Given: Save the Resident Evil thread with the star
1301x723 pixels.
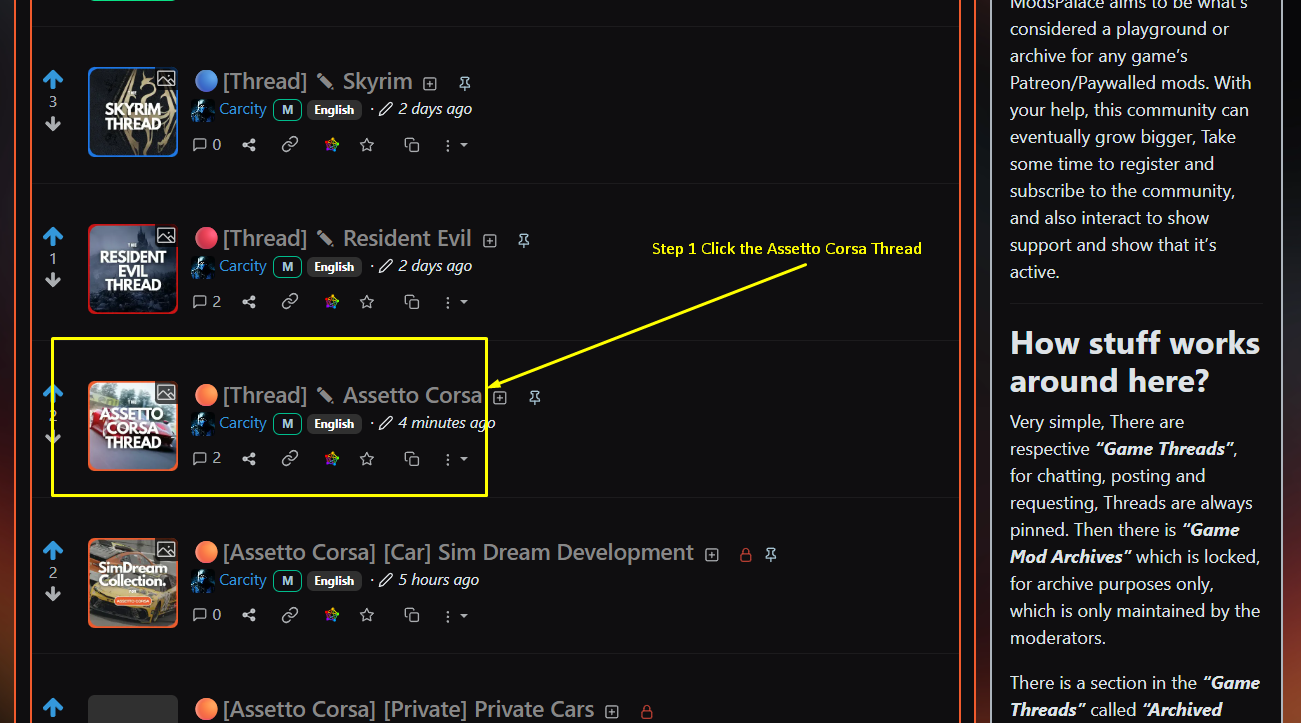Looking at the screenshot, I should (x=367, y=302).
